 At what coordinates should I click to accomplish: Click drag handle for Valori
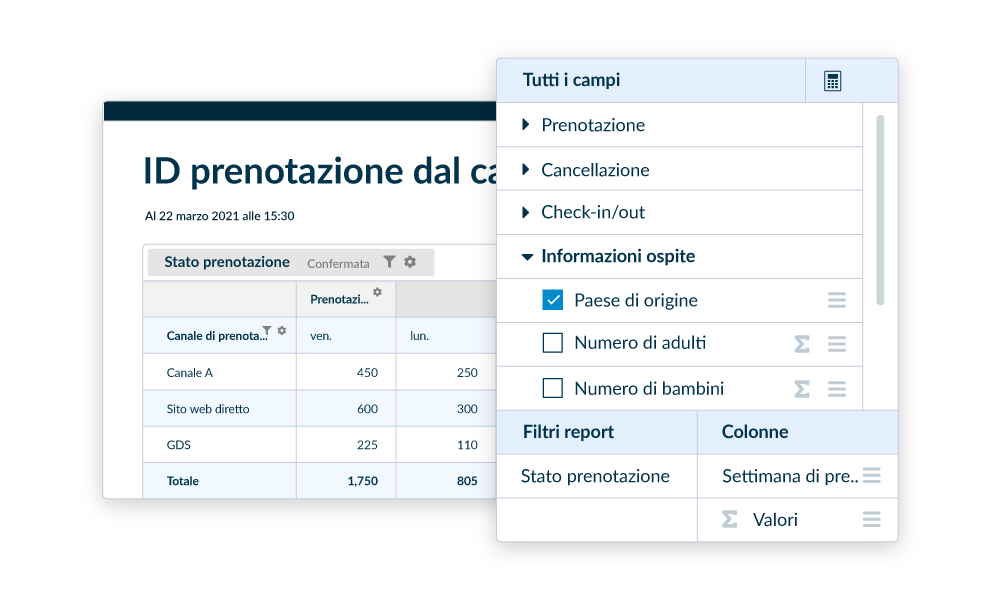872,520
